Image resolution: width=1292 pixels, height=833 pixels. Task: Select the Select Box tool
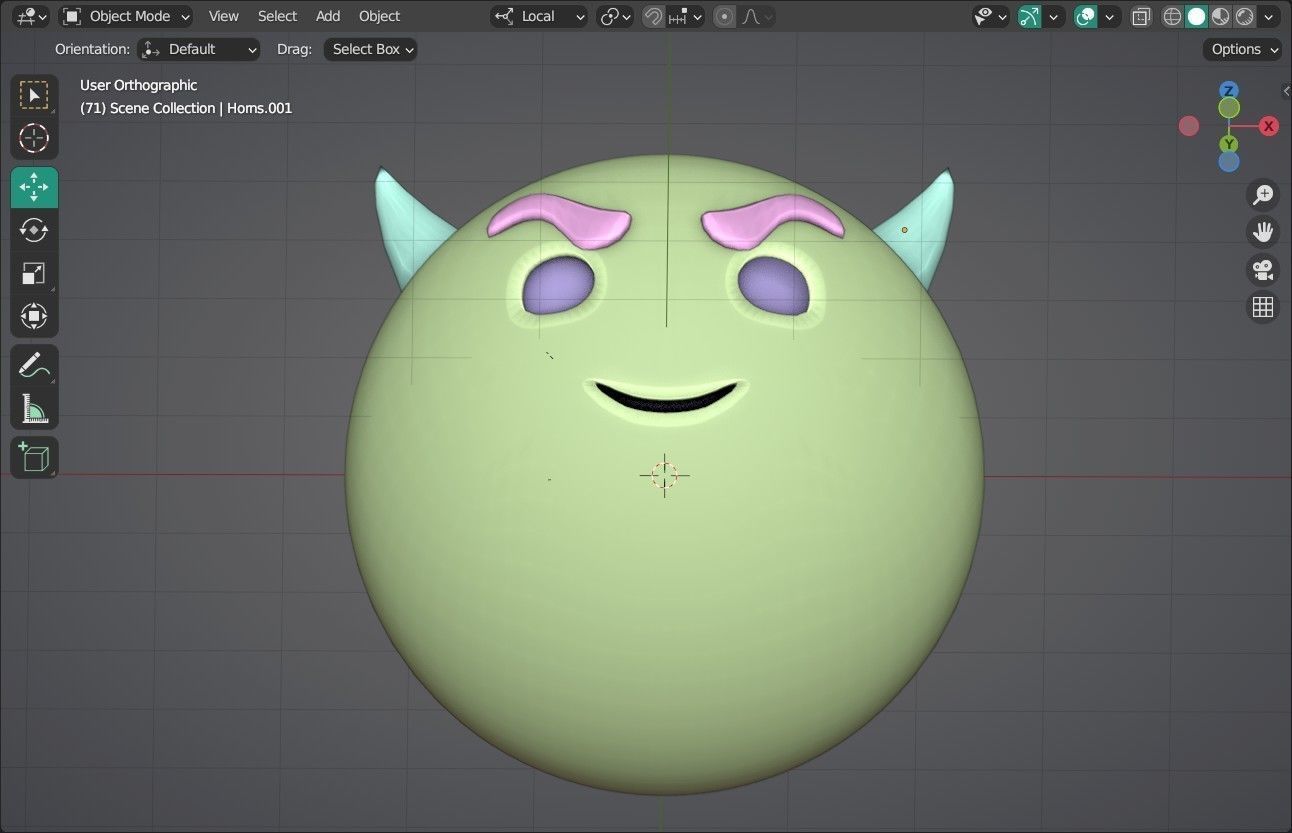click(x=34, y=96)
